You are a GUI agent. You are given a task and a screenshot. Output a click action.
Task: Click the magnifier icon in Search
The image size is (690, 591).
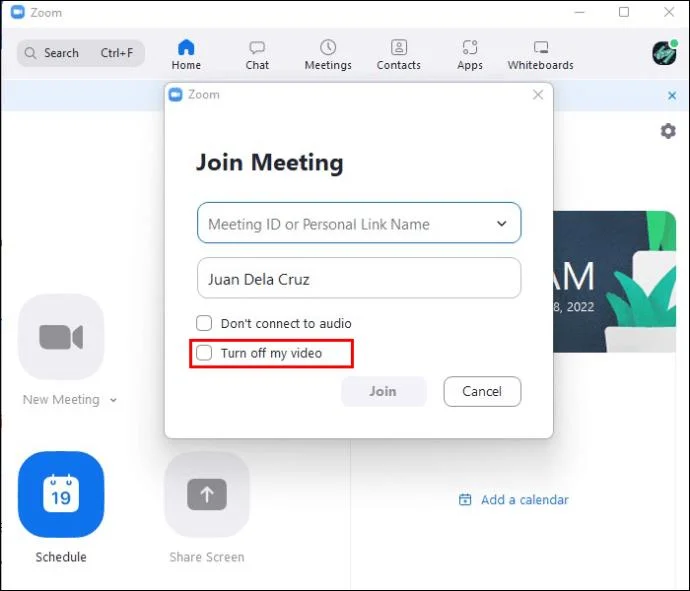pos(30,53)
